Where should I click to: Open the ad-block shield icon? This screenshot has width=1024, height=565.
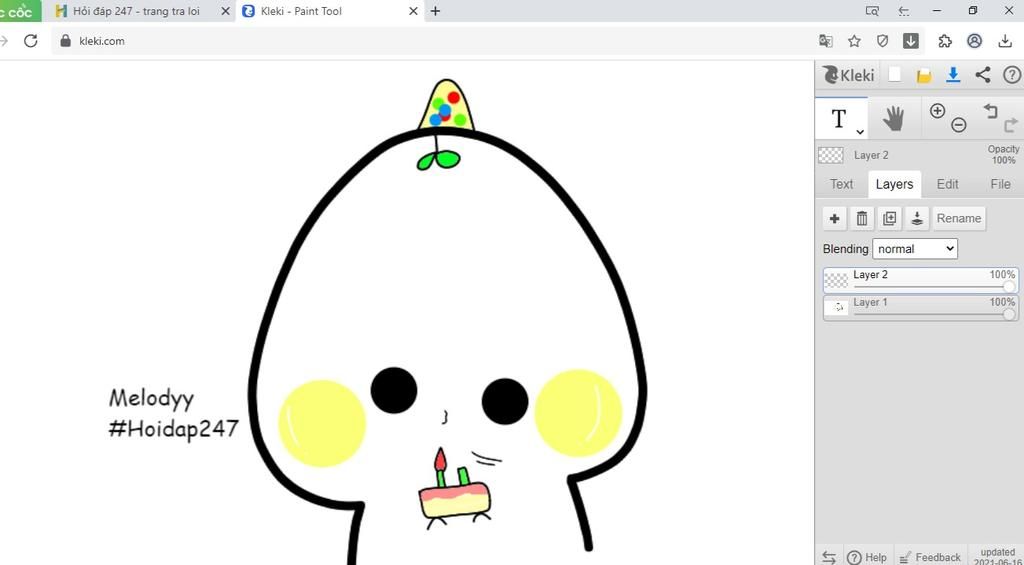point(882,41)
